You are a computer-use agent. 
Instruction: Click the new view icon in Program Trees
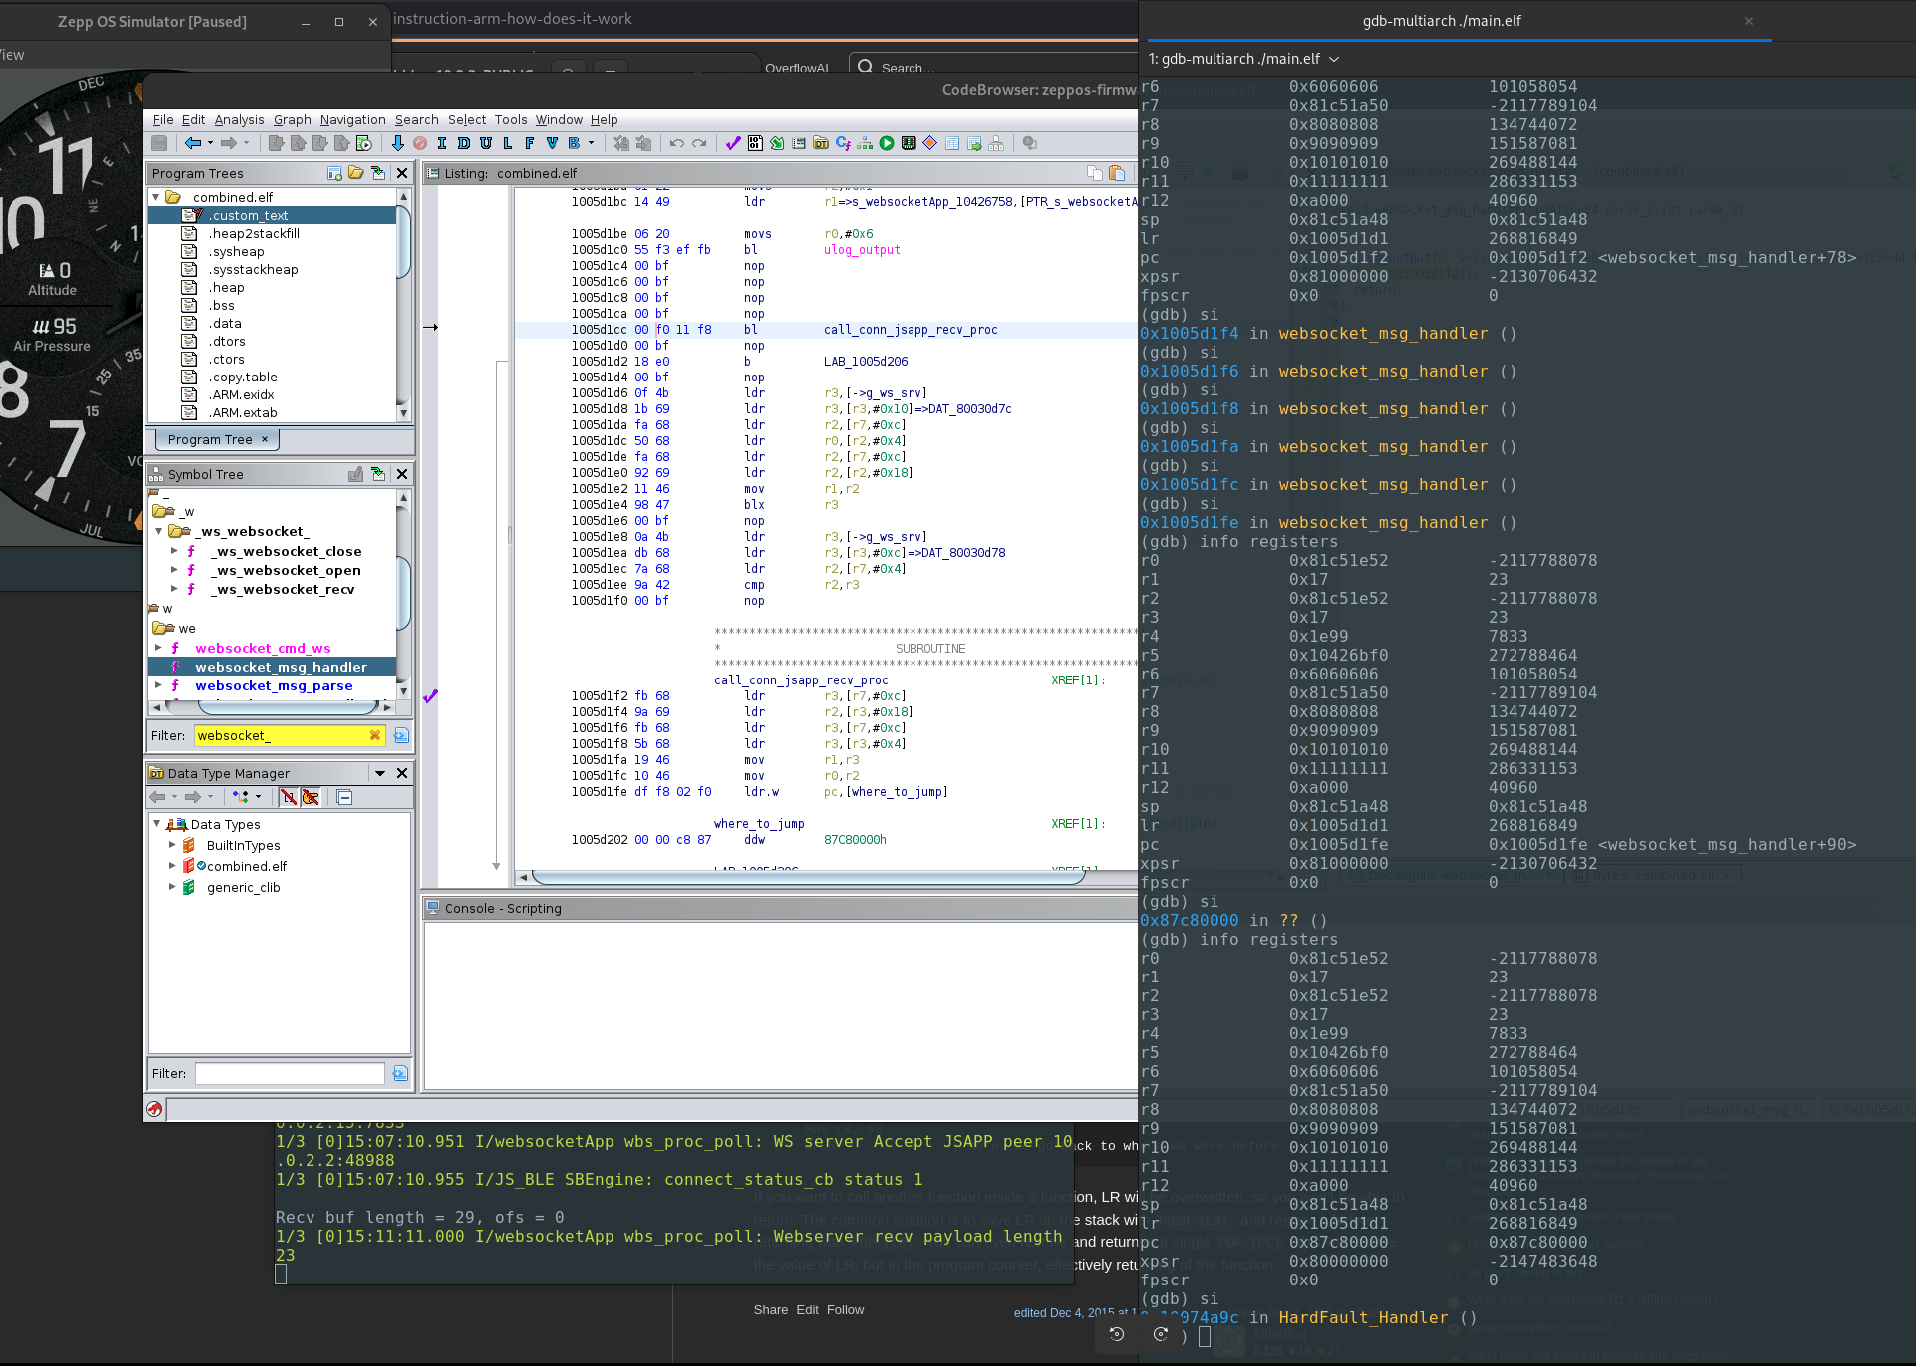tap(334, 173)
